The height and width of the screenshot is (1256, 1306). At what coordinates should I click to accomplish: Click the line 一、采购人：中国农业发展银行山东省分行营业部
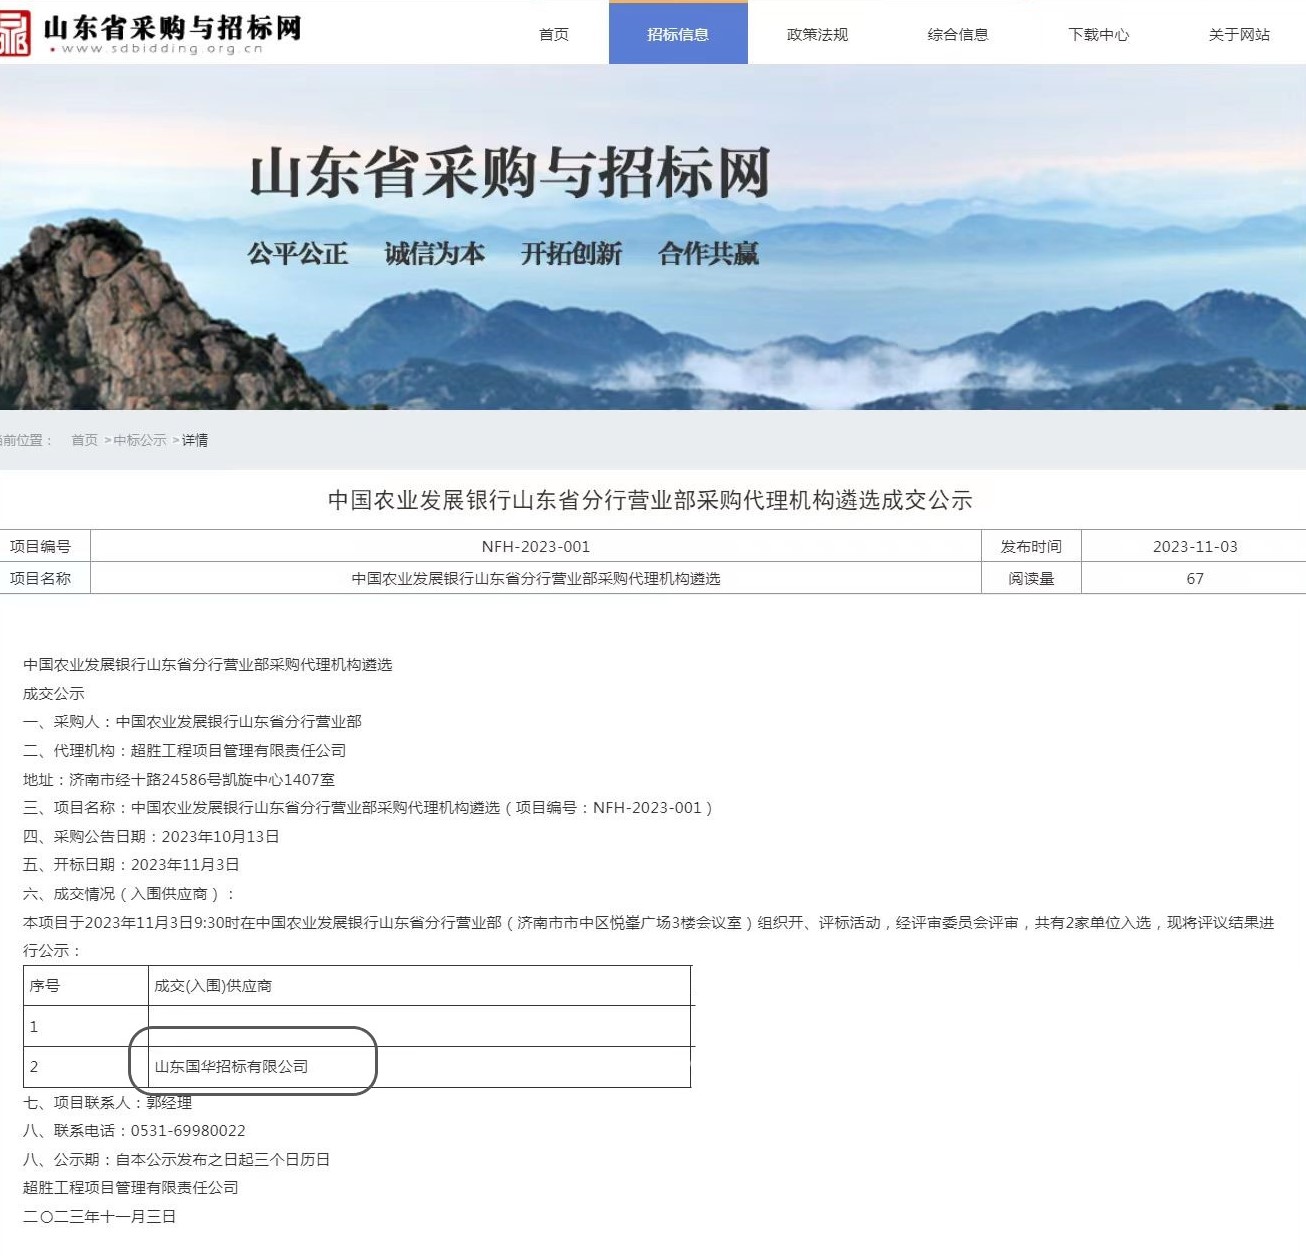coord(192,721)
